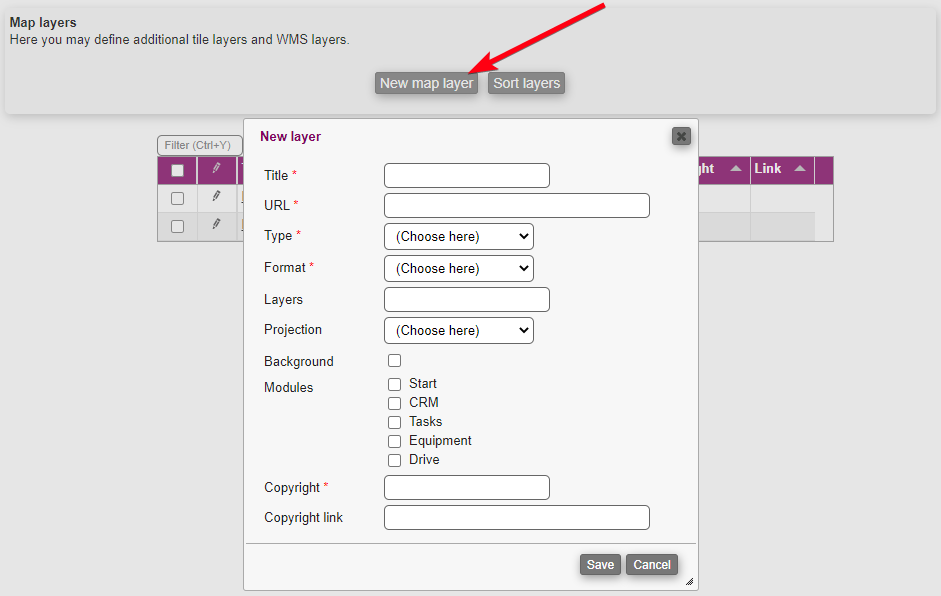This screenshot has width=941, height=596.
Task: Click the Link column header
Action: coord(768,169)
